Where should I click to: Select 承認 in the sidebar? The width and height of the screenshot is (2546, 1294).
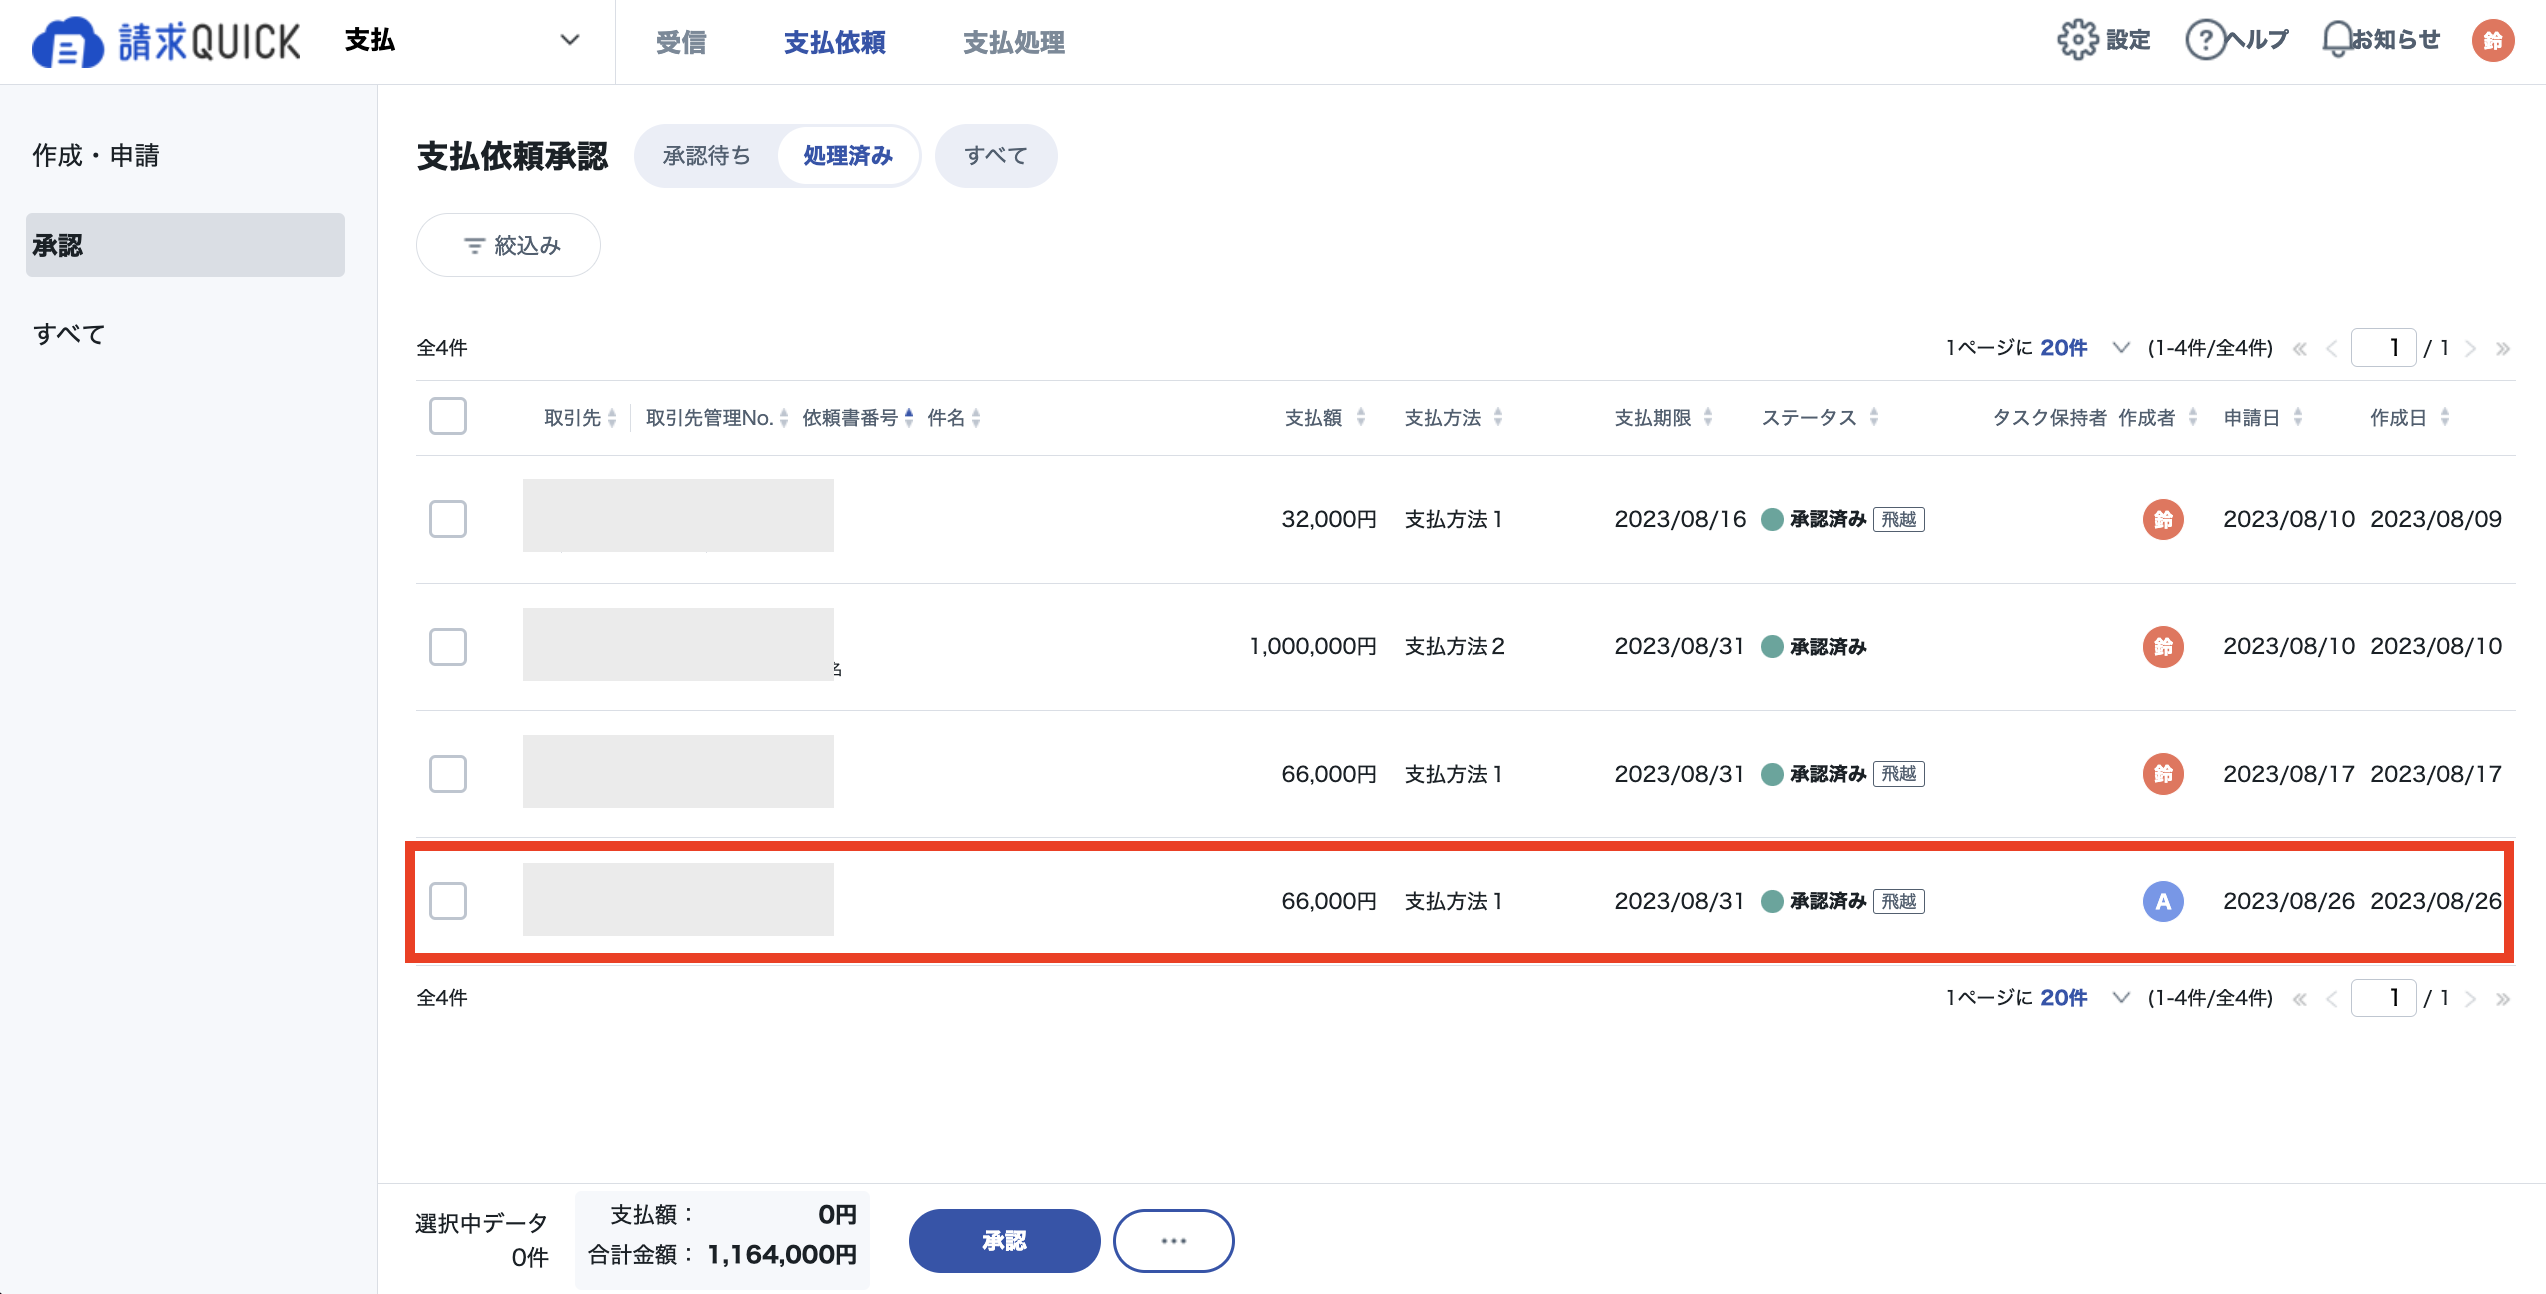click(x=185, y=245)
